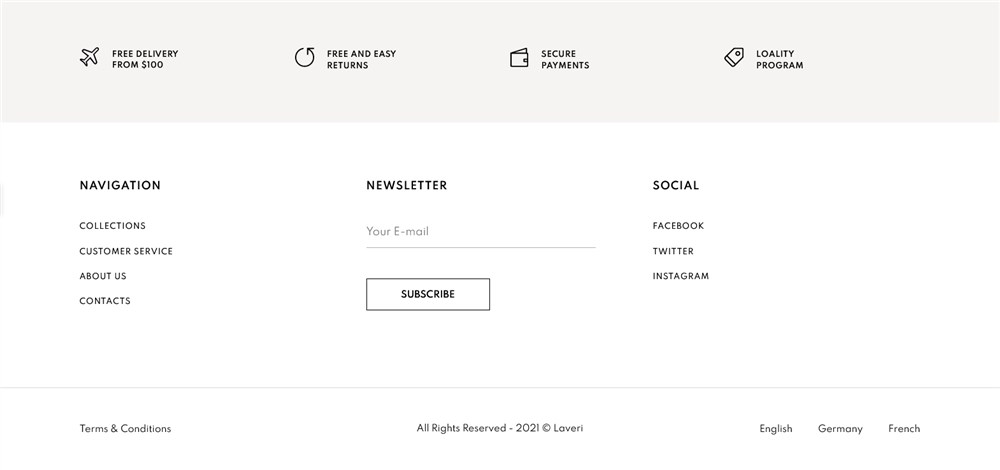The image size is (1000, 470).
Task: Switch site language to Germany
Action: [x=840, y=429]
